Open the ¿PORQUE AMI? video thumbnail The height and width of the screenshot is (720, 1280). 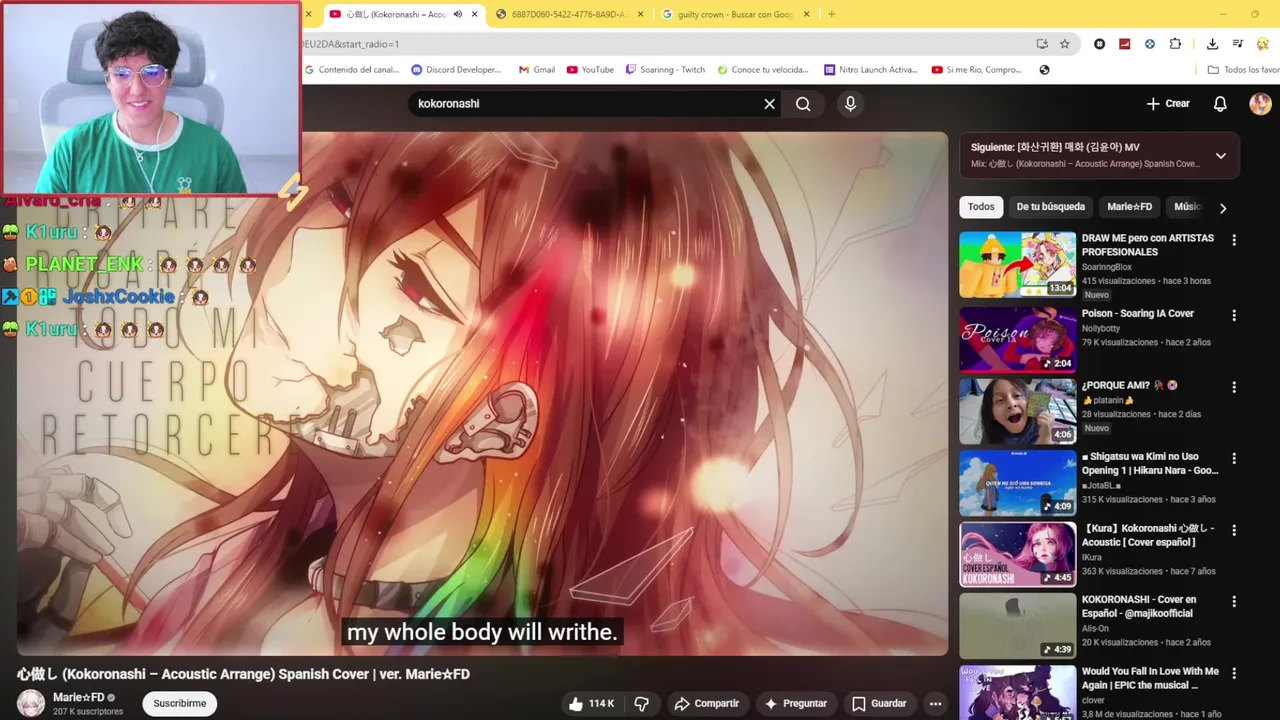tap(1017, 411)
